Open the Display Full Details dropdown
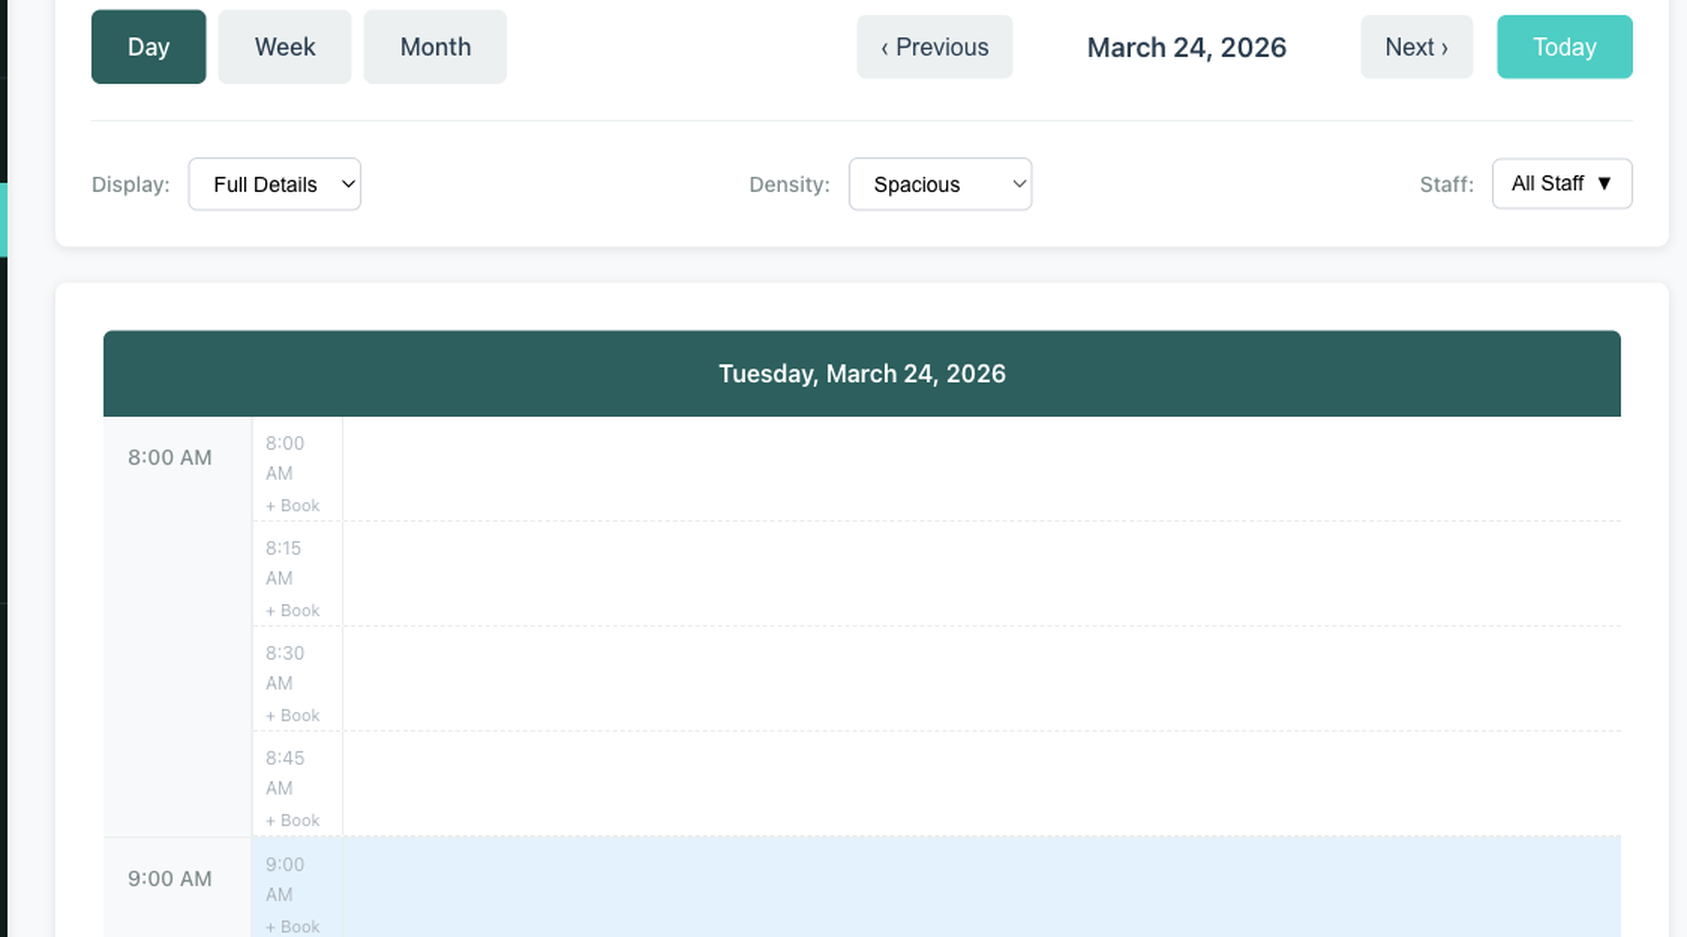Viewport: 1687px width, 937px height. (x=274, y=184)
